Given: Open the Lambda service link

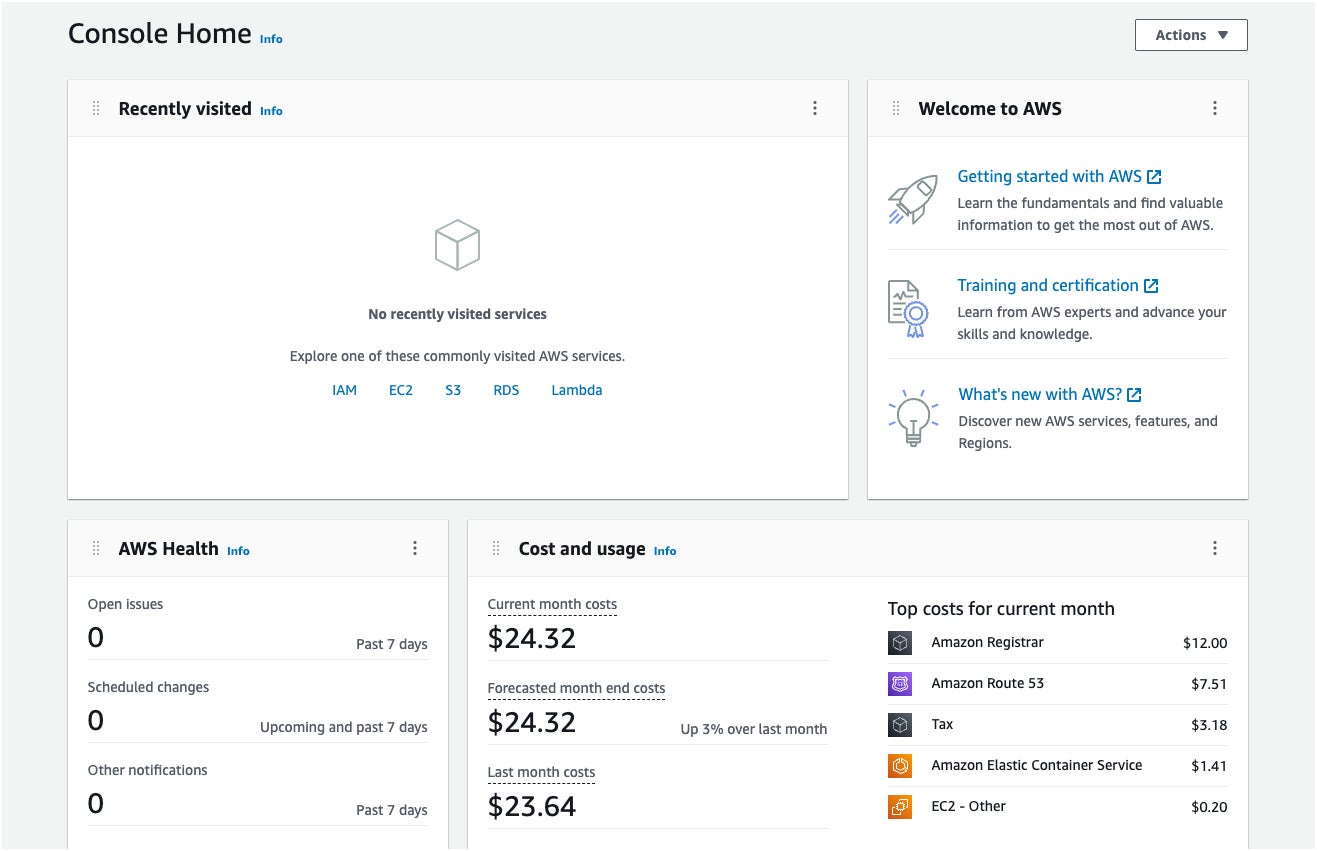Looking at the screenshot, I should [577, 390].
